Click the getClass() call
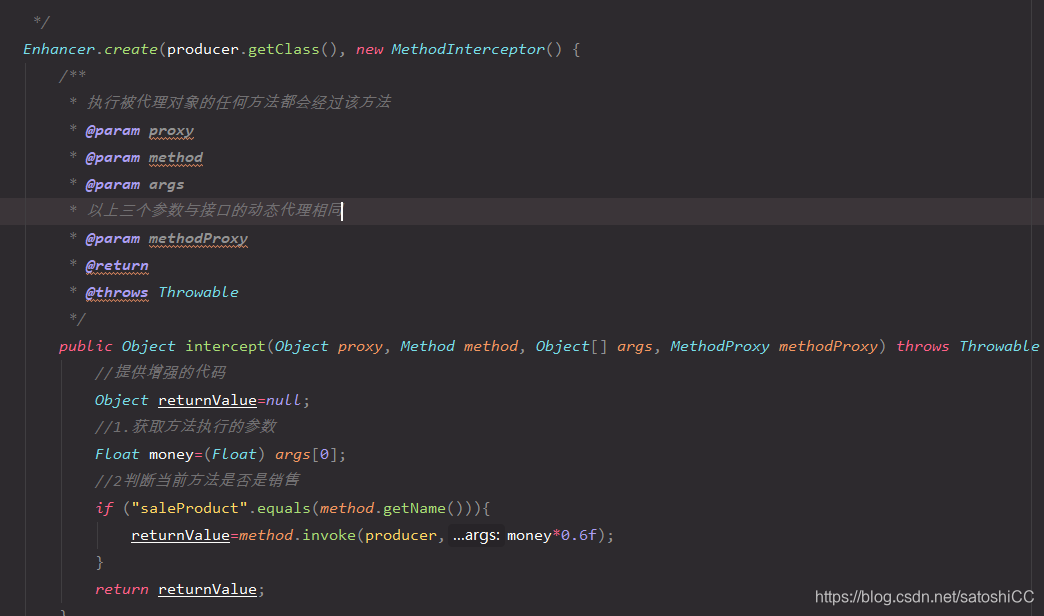This screenshot has width=1044, height=616. pos(292,49)
